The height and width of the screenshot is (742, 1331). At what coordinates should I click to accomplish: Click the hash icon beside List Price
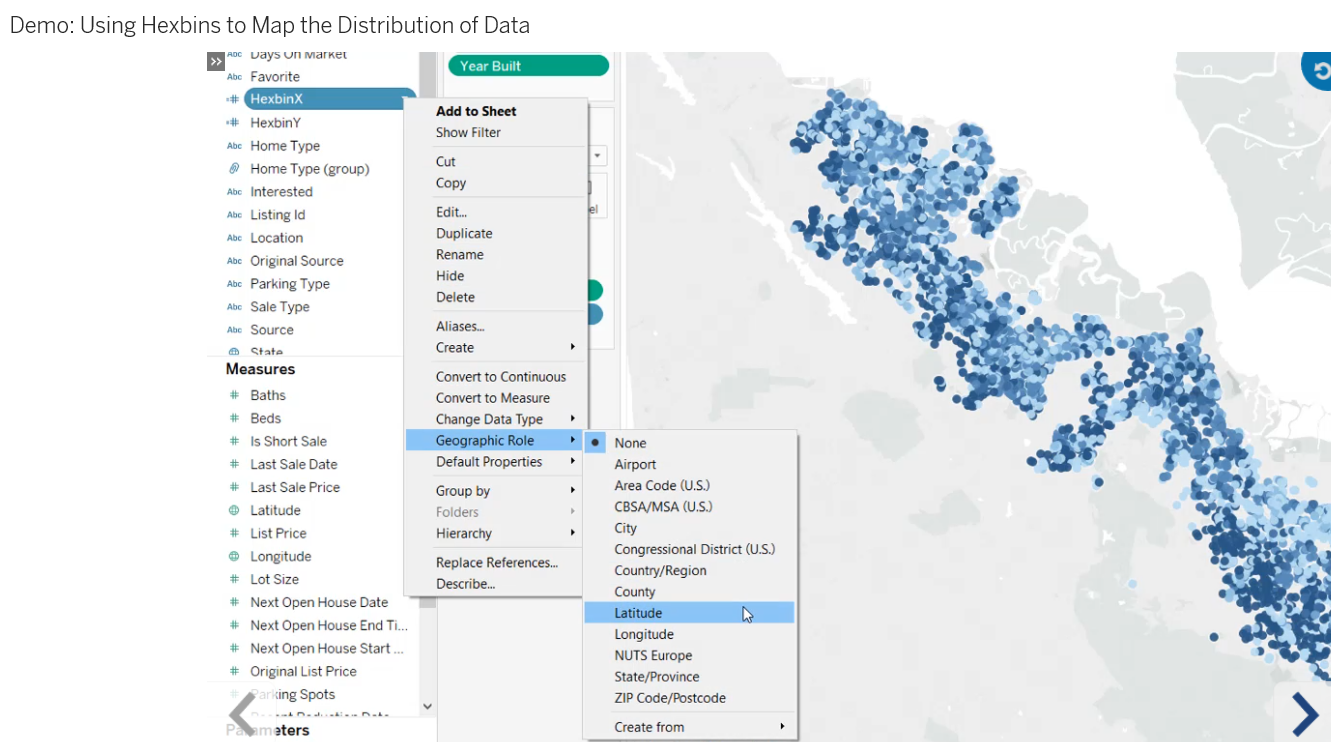click(x=234, y=533)
